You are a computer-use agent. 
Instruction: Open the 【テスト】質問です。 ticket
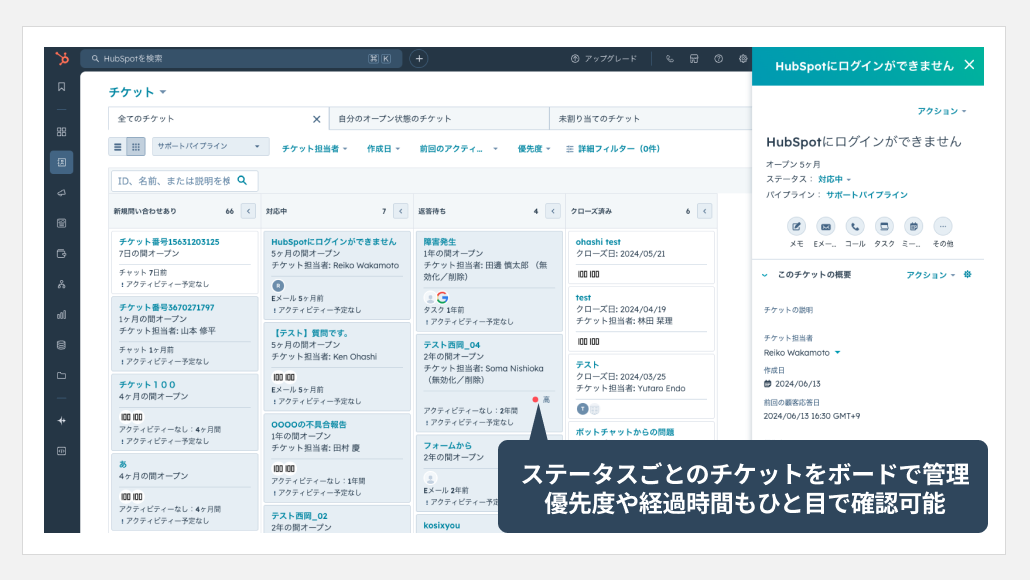(310, 333)
